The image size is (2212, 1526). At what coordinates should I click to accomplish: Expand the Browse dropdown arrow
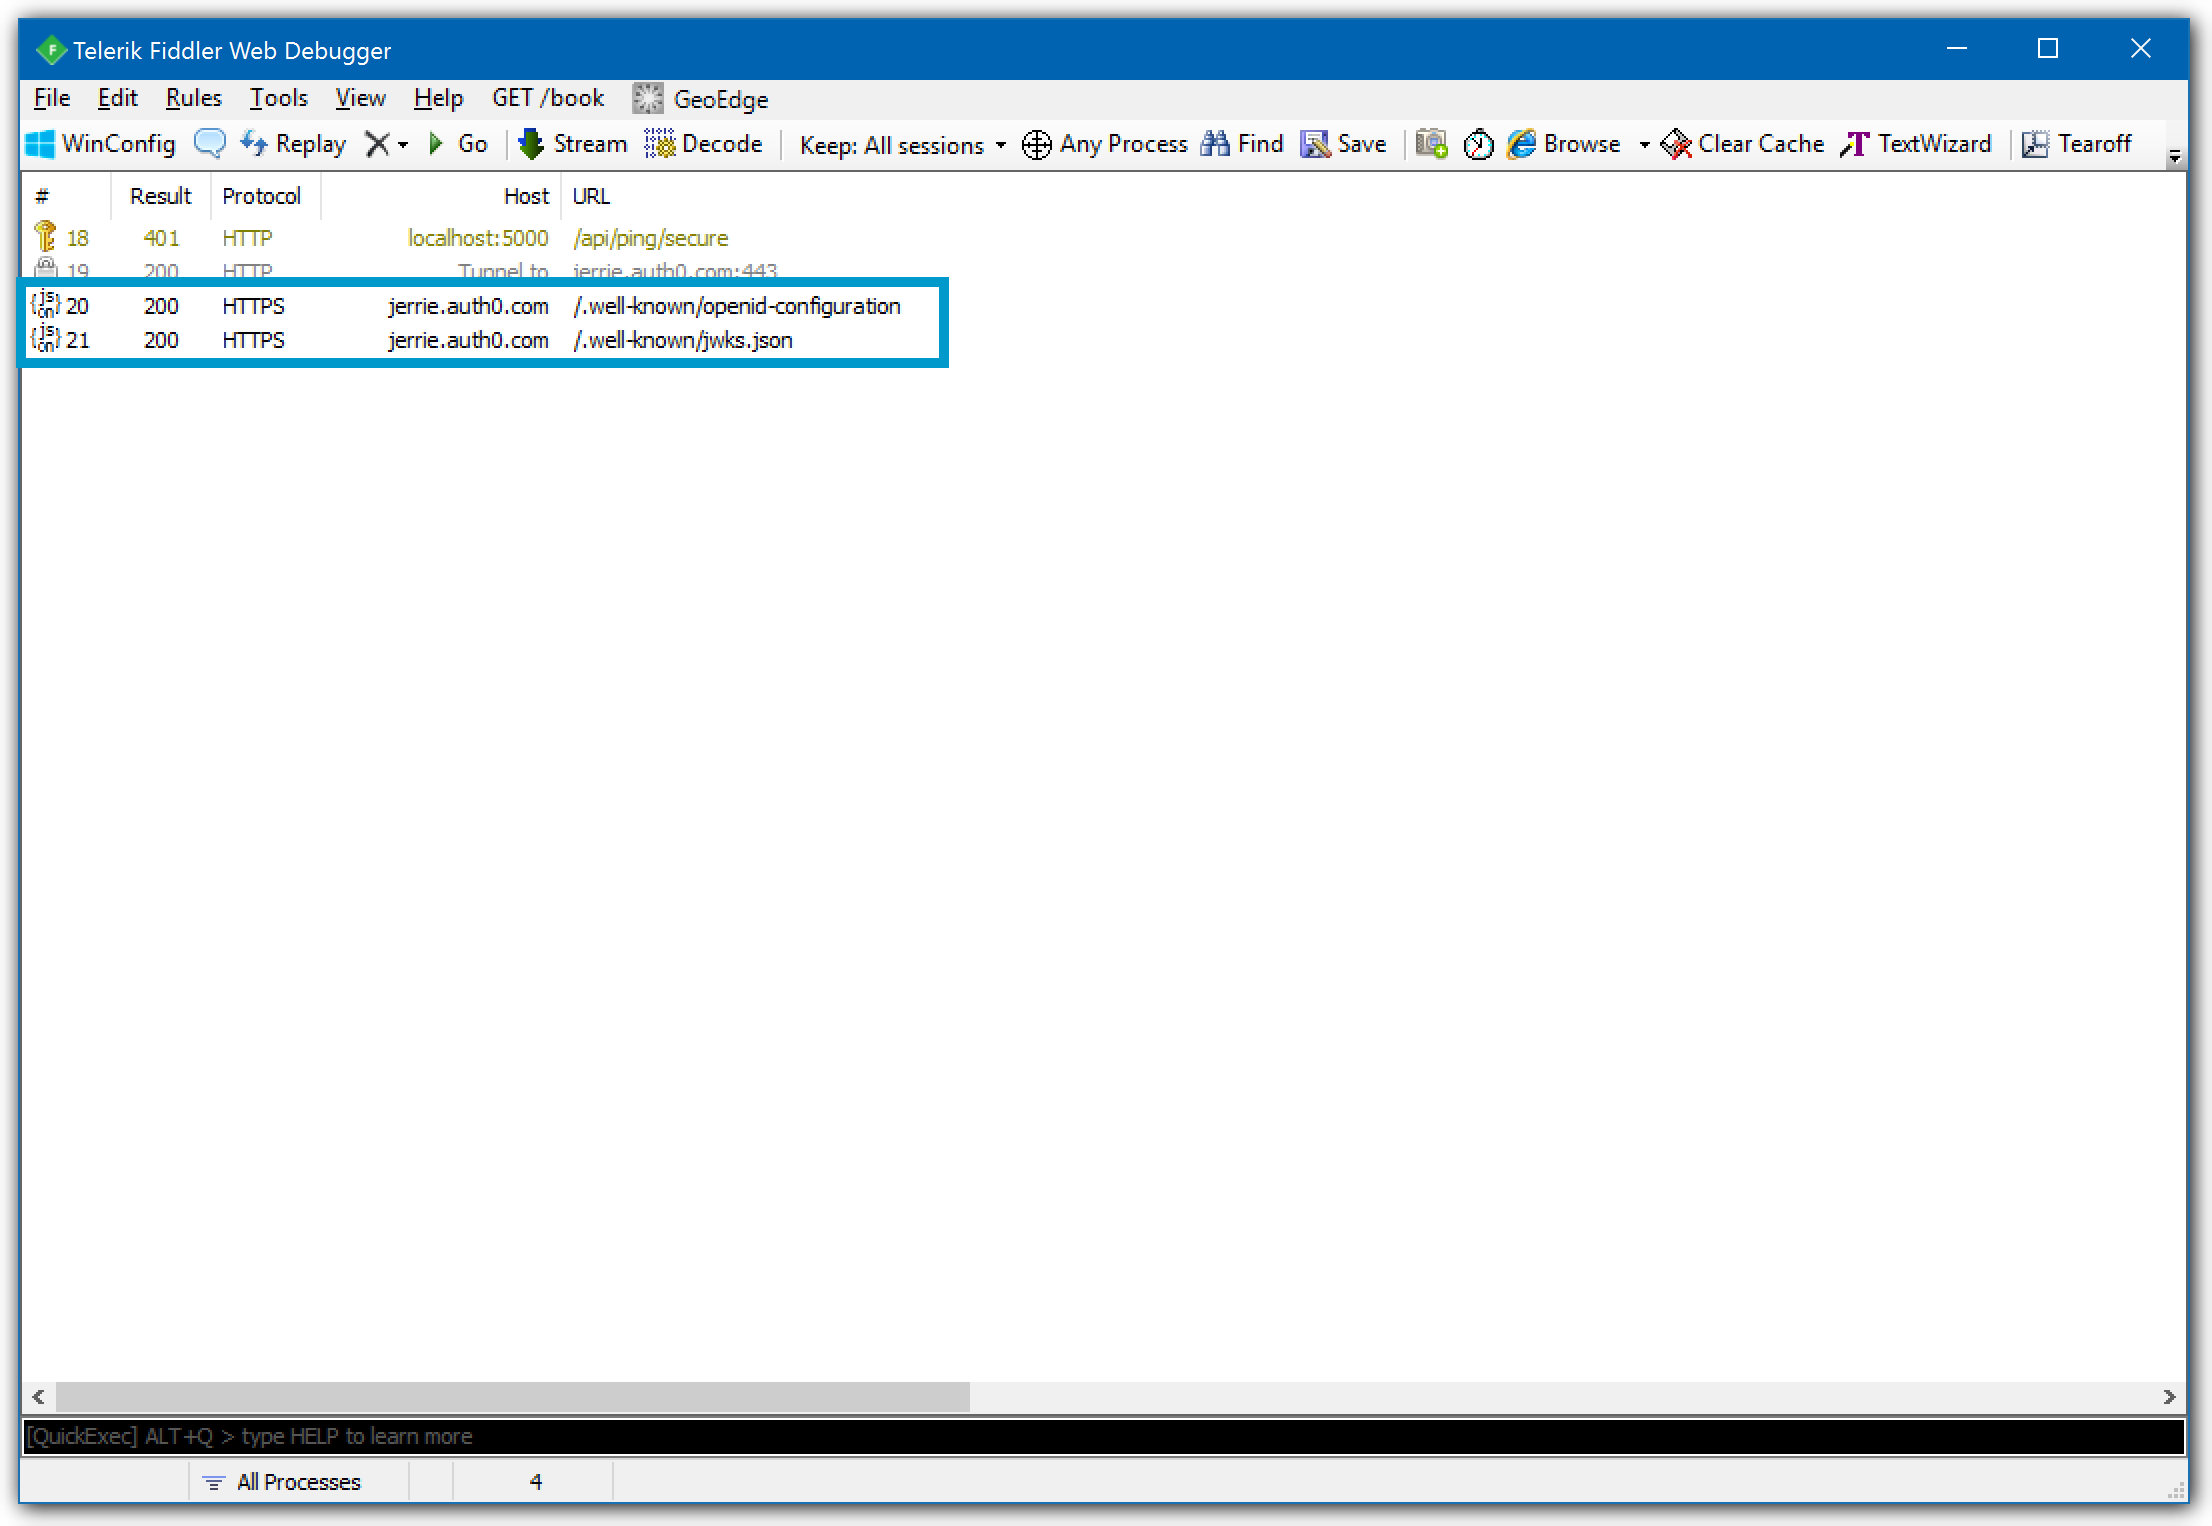[1644, 146]
